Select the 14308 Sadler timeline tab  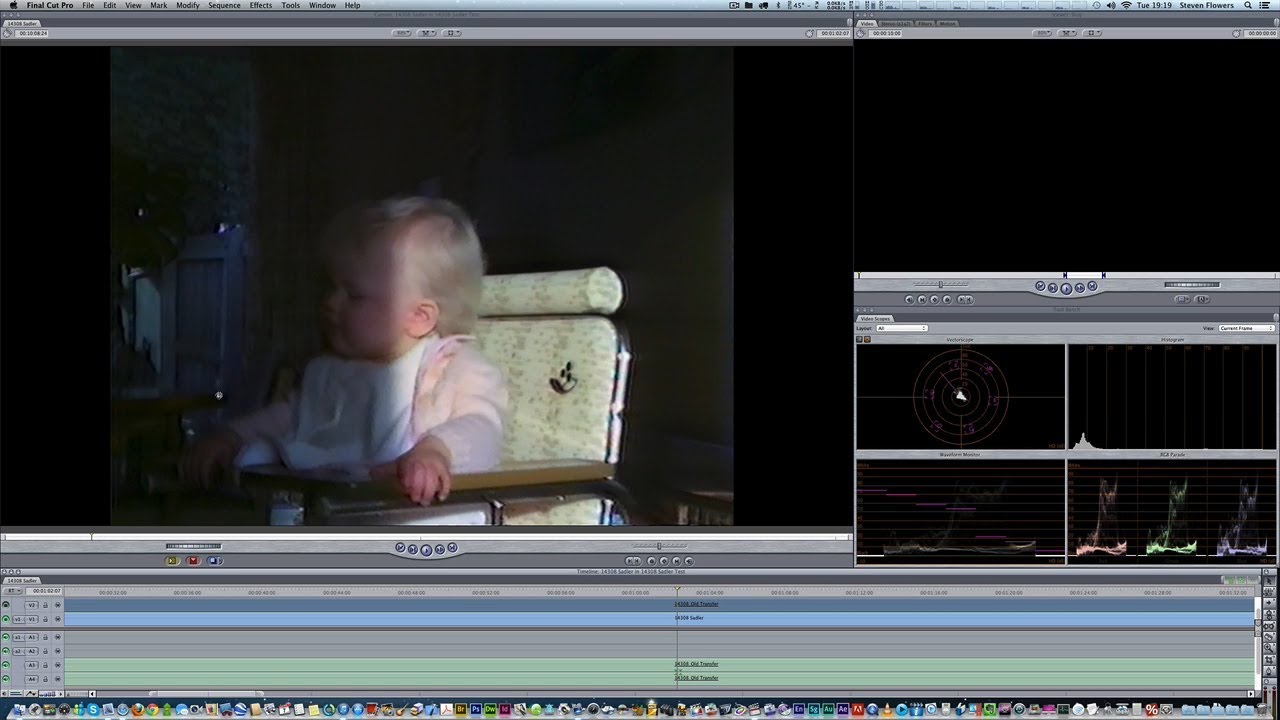(22, 580)
